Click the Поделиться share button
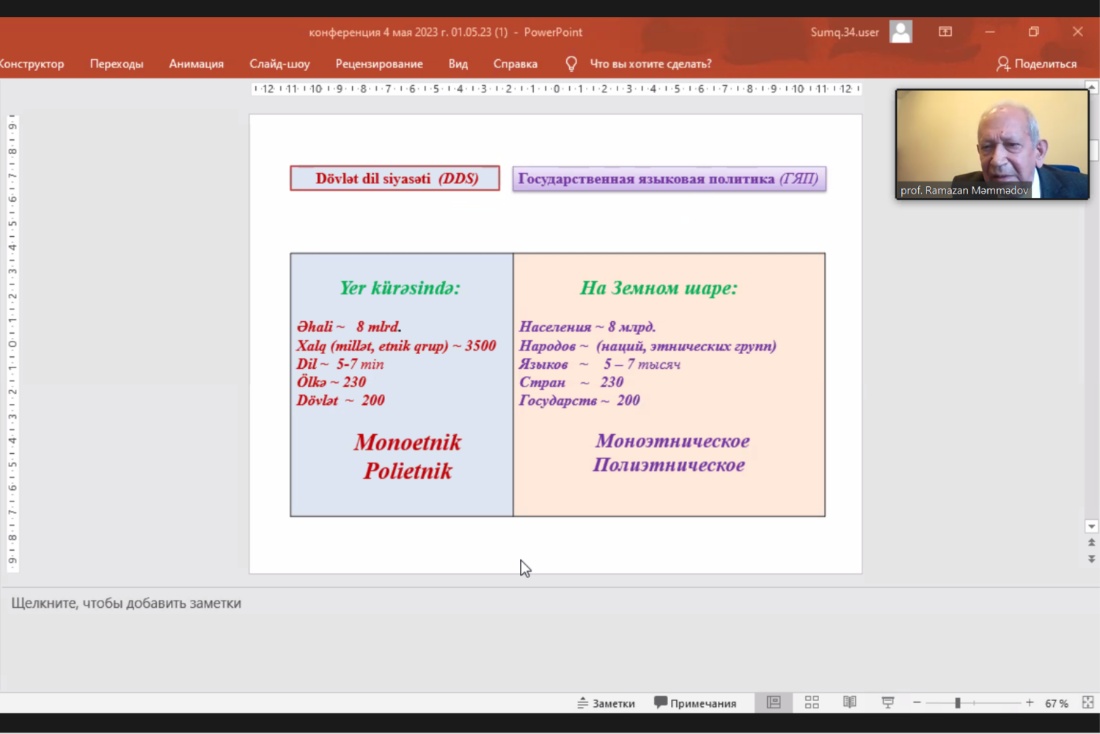 pyautogui.click(x=1036, y=64)
